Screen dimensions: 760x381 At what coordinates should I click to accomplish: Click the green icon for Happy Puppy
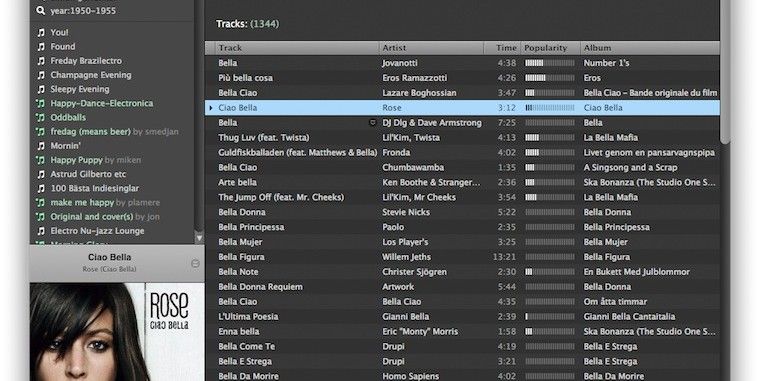point(41,160)
